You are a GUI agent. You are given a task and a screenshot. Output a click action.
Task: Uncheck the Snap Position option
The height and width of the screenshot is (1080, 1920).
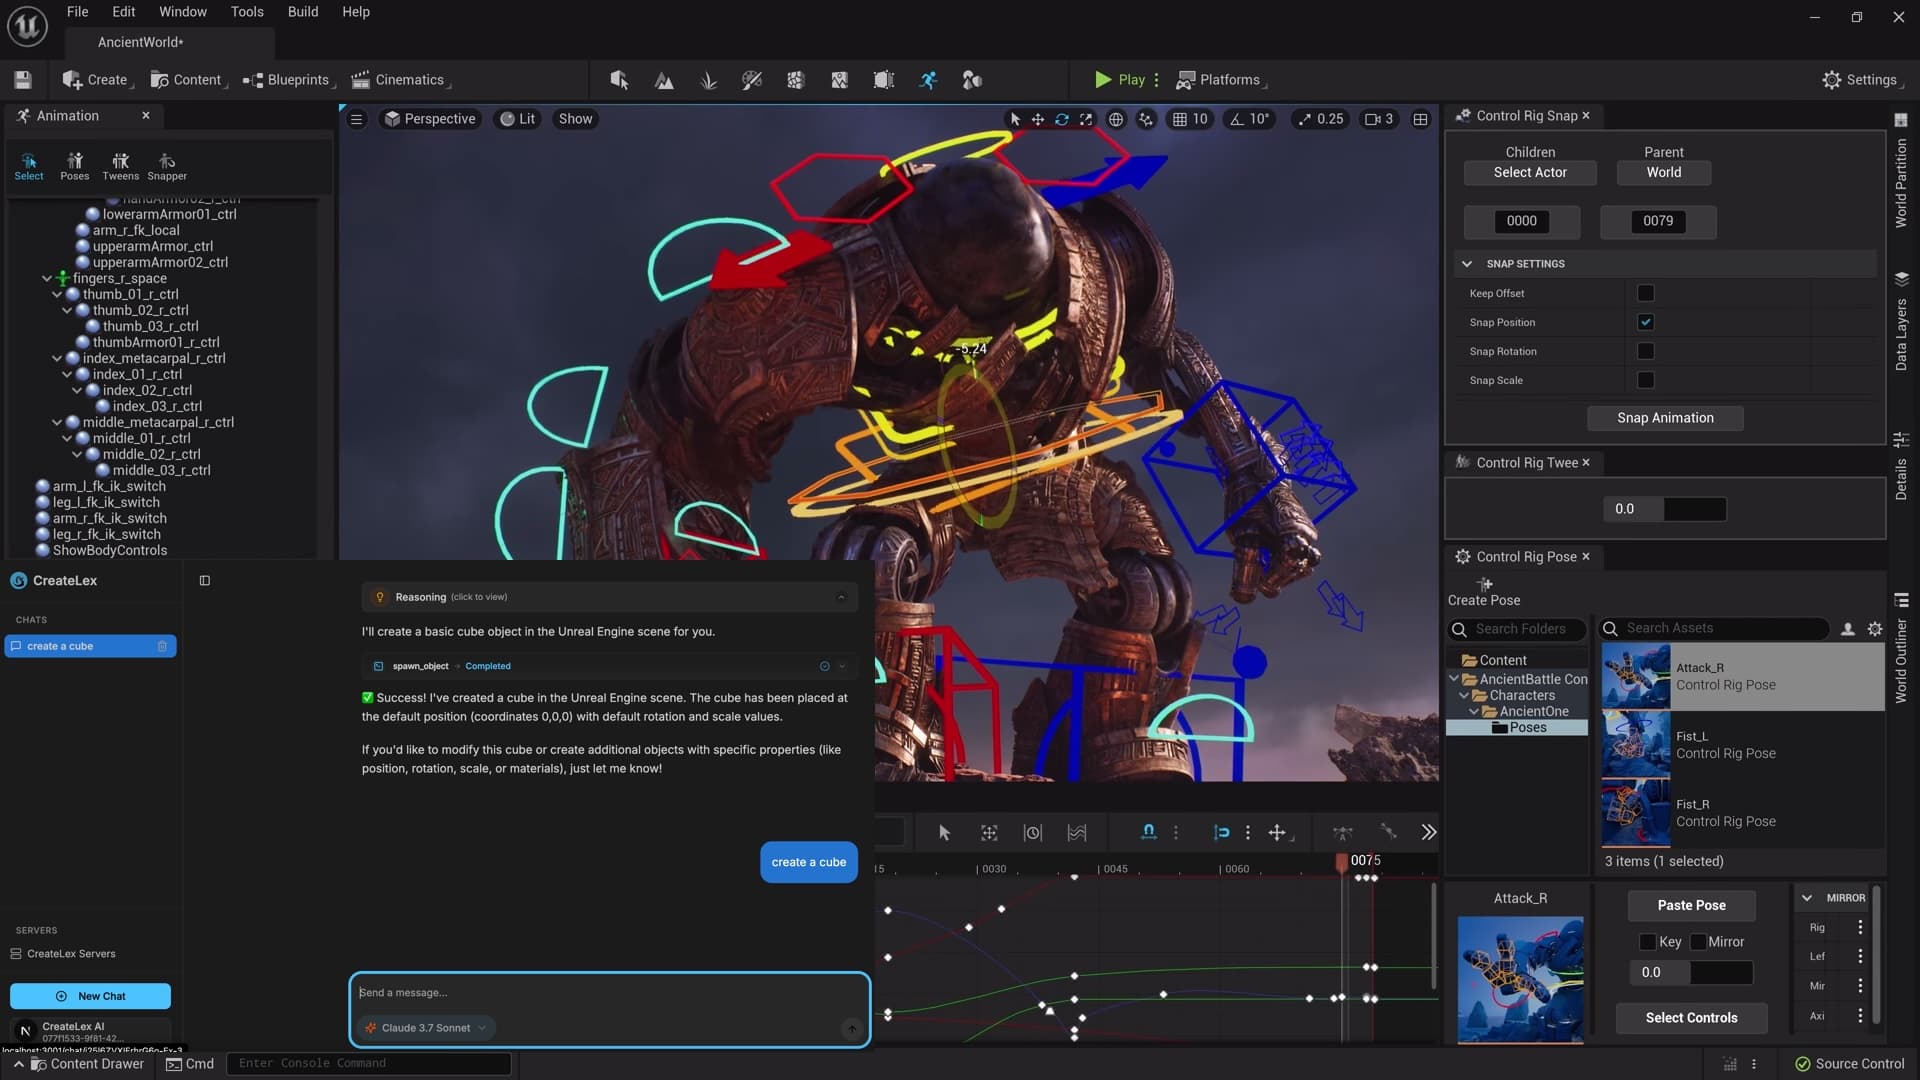tap(1647, 321)
